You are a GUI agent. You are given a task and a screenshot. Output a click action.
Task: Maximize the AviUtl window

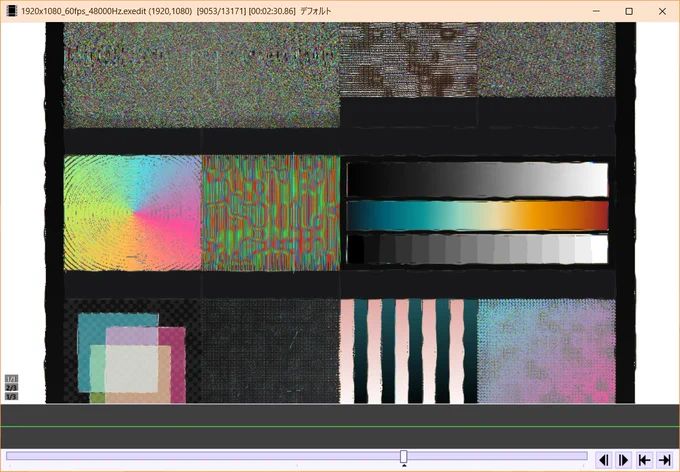[629, 11]
